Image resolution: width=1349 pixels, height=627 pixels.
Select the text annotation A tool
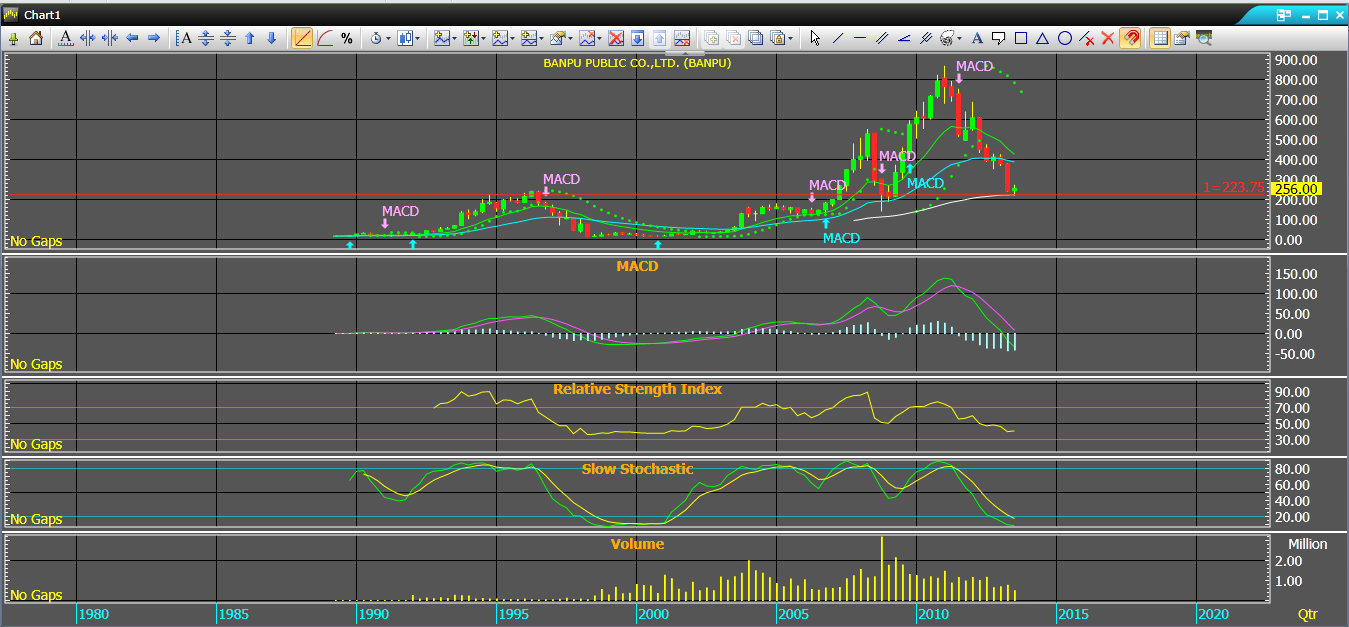(x=977, y=38)
